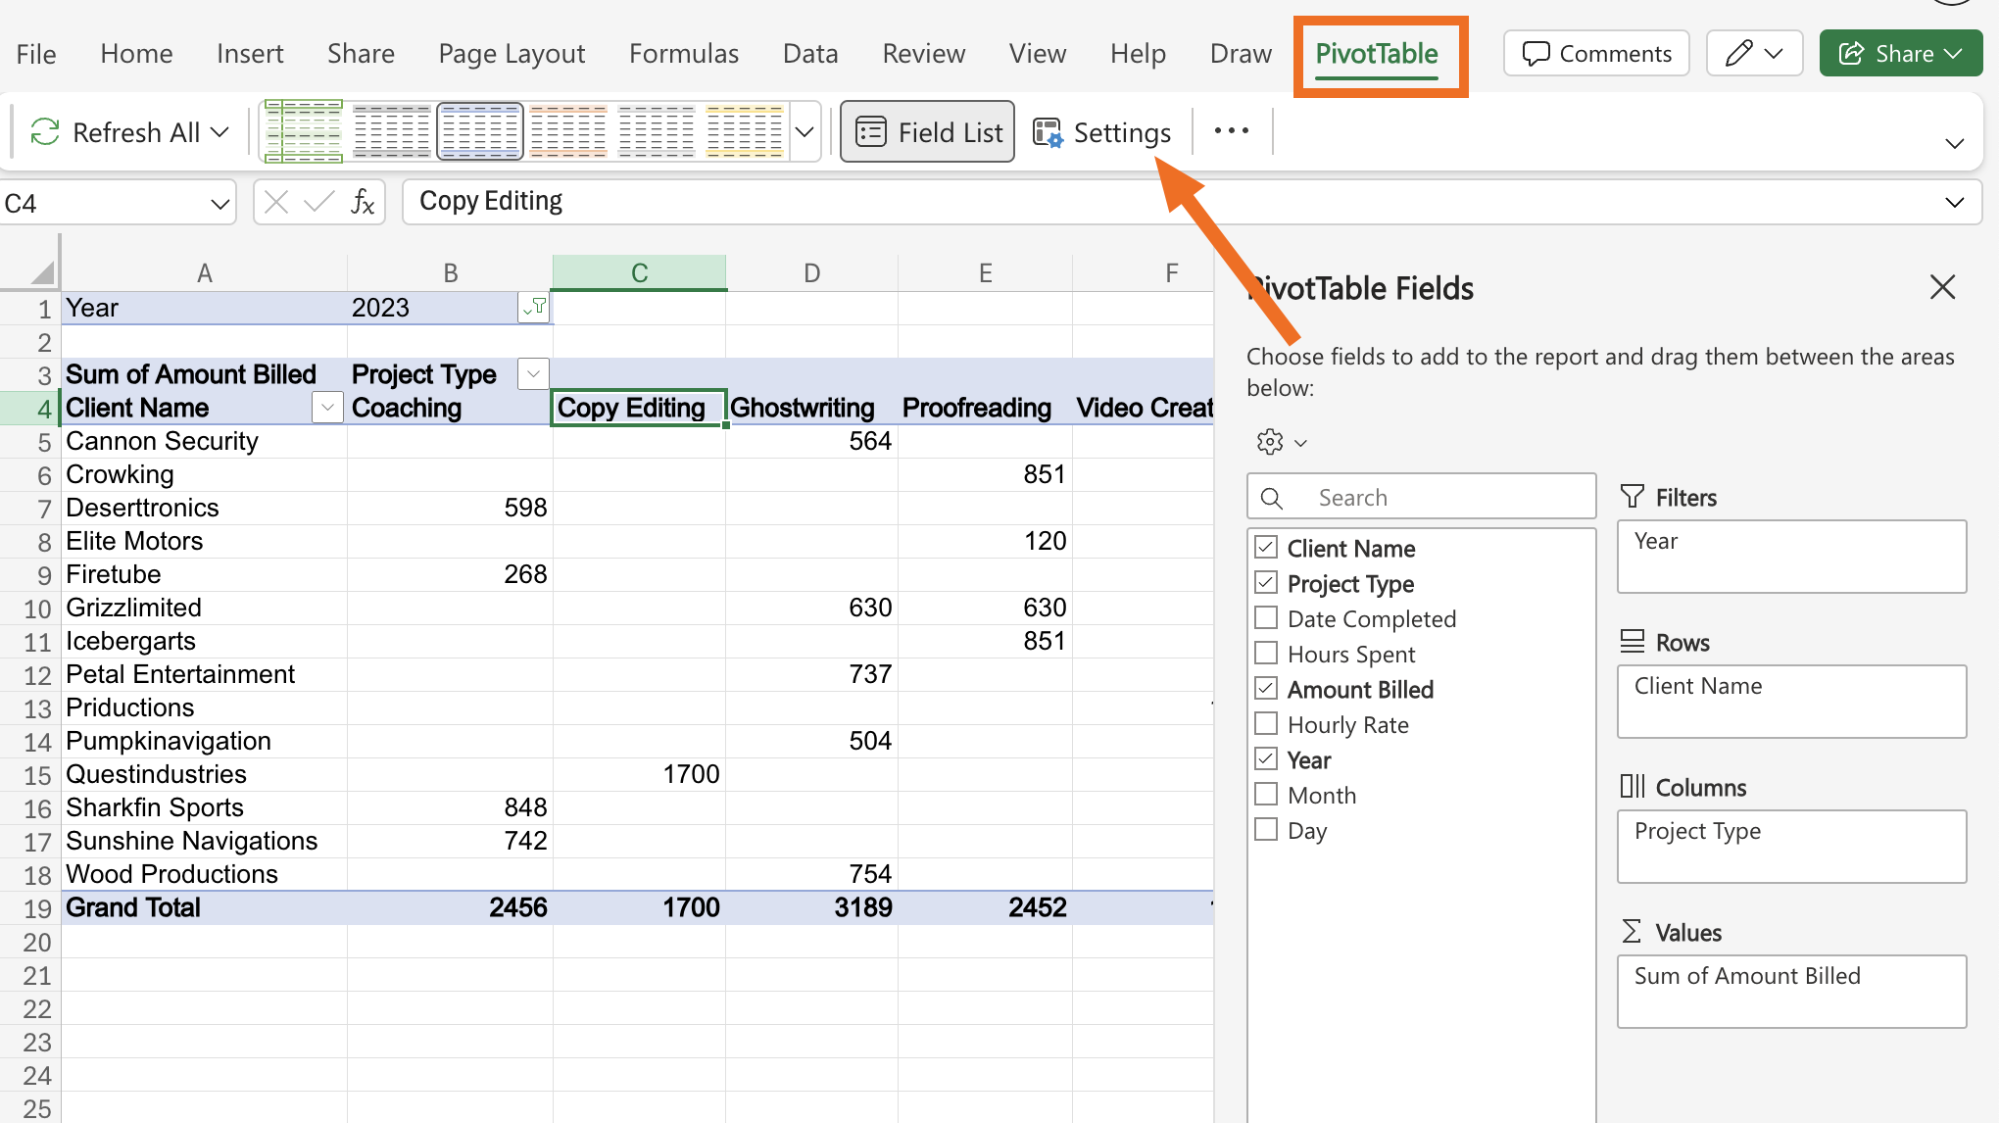Click the ribbon overflow ellipsis icon
The width and height of the screenshot is (1999, 1123).
(1231, 131)
